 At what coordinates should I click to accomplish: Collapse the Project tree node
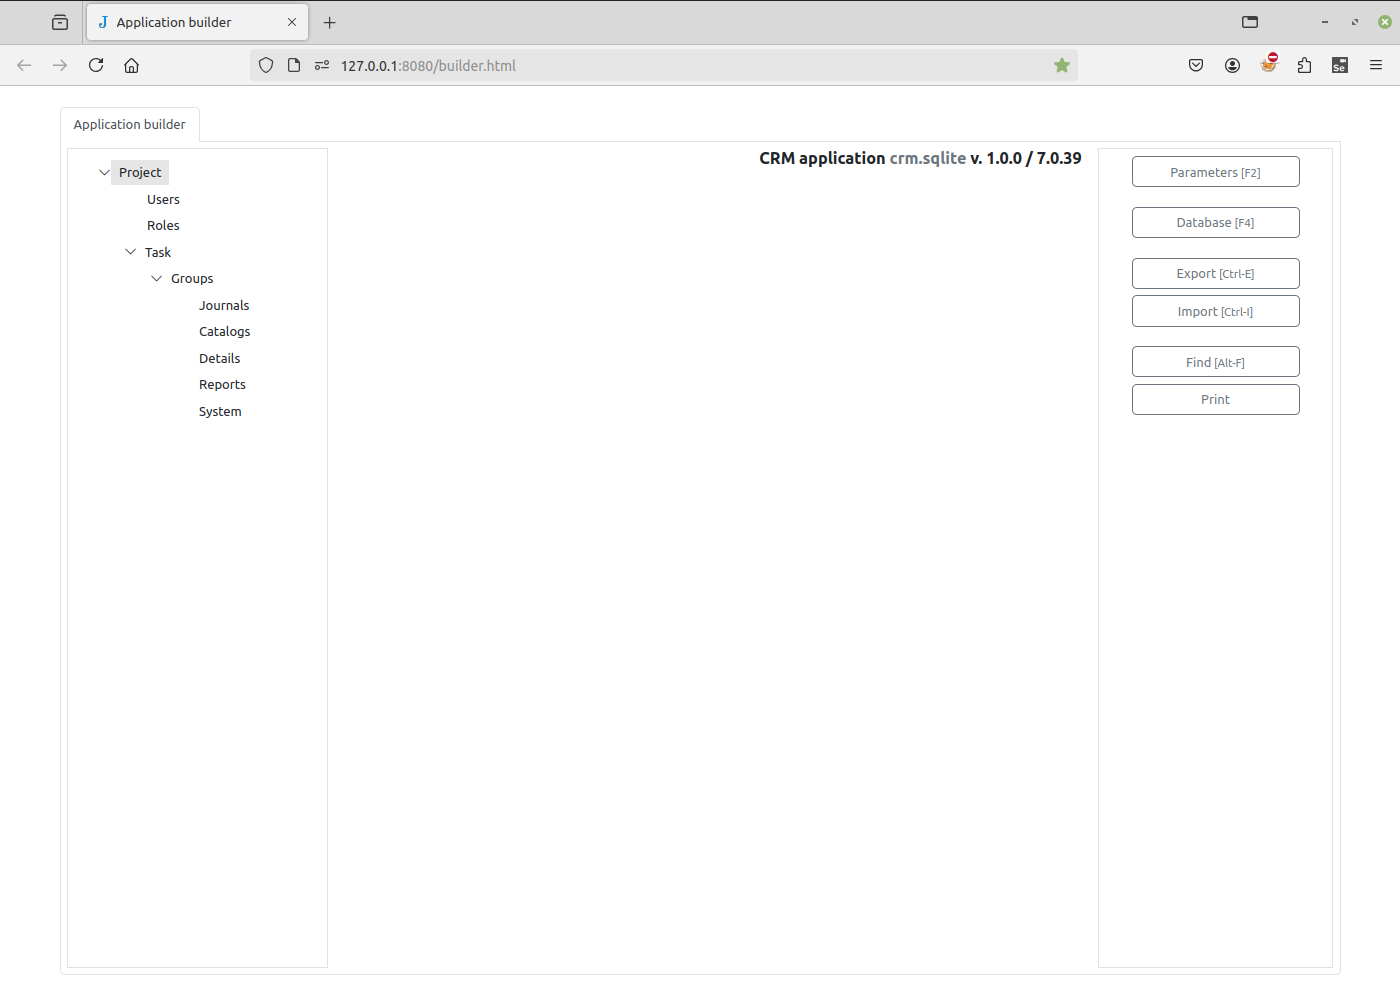point(104,172)
